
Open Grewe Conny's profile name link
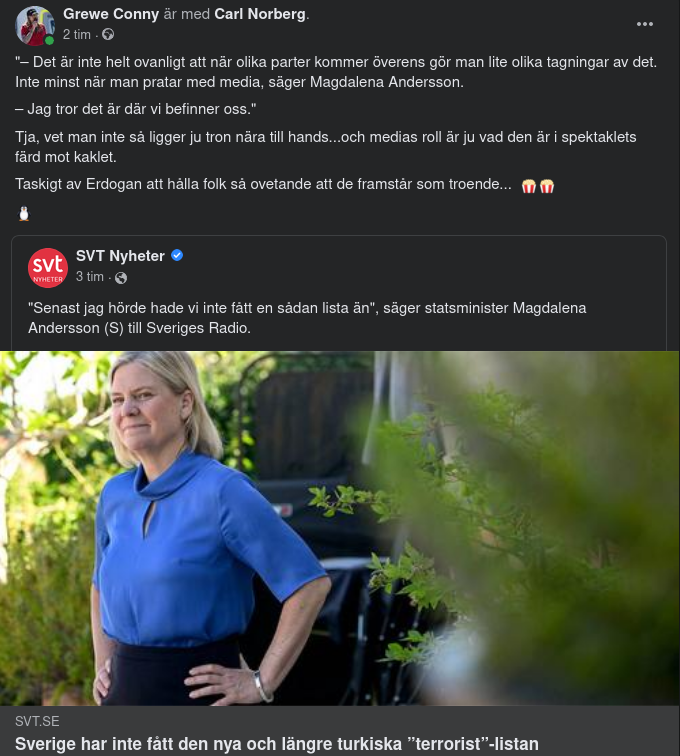click(x=111, y=14)
